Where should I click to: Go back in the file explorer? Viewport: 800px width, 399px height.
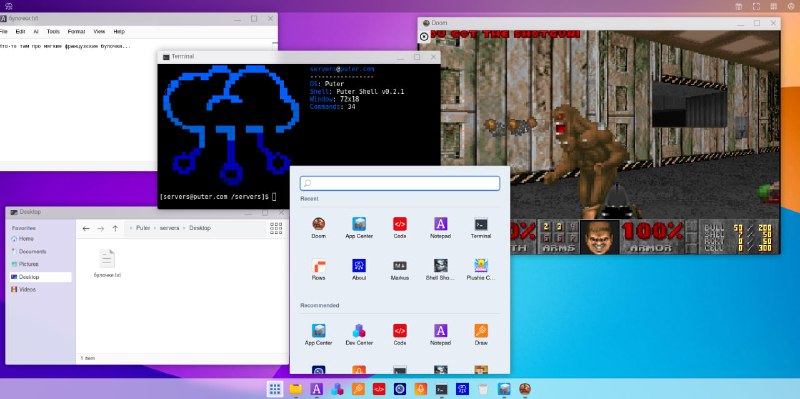[x=86, y=229]
